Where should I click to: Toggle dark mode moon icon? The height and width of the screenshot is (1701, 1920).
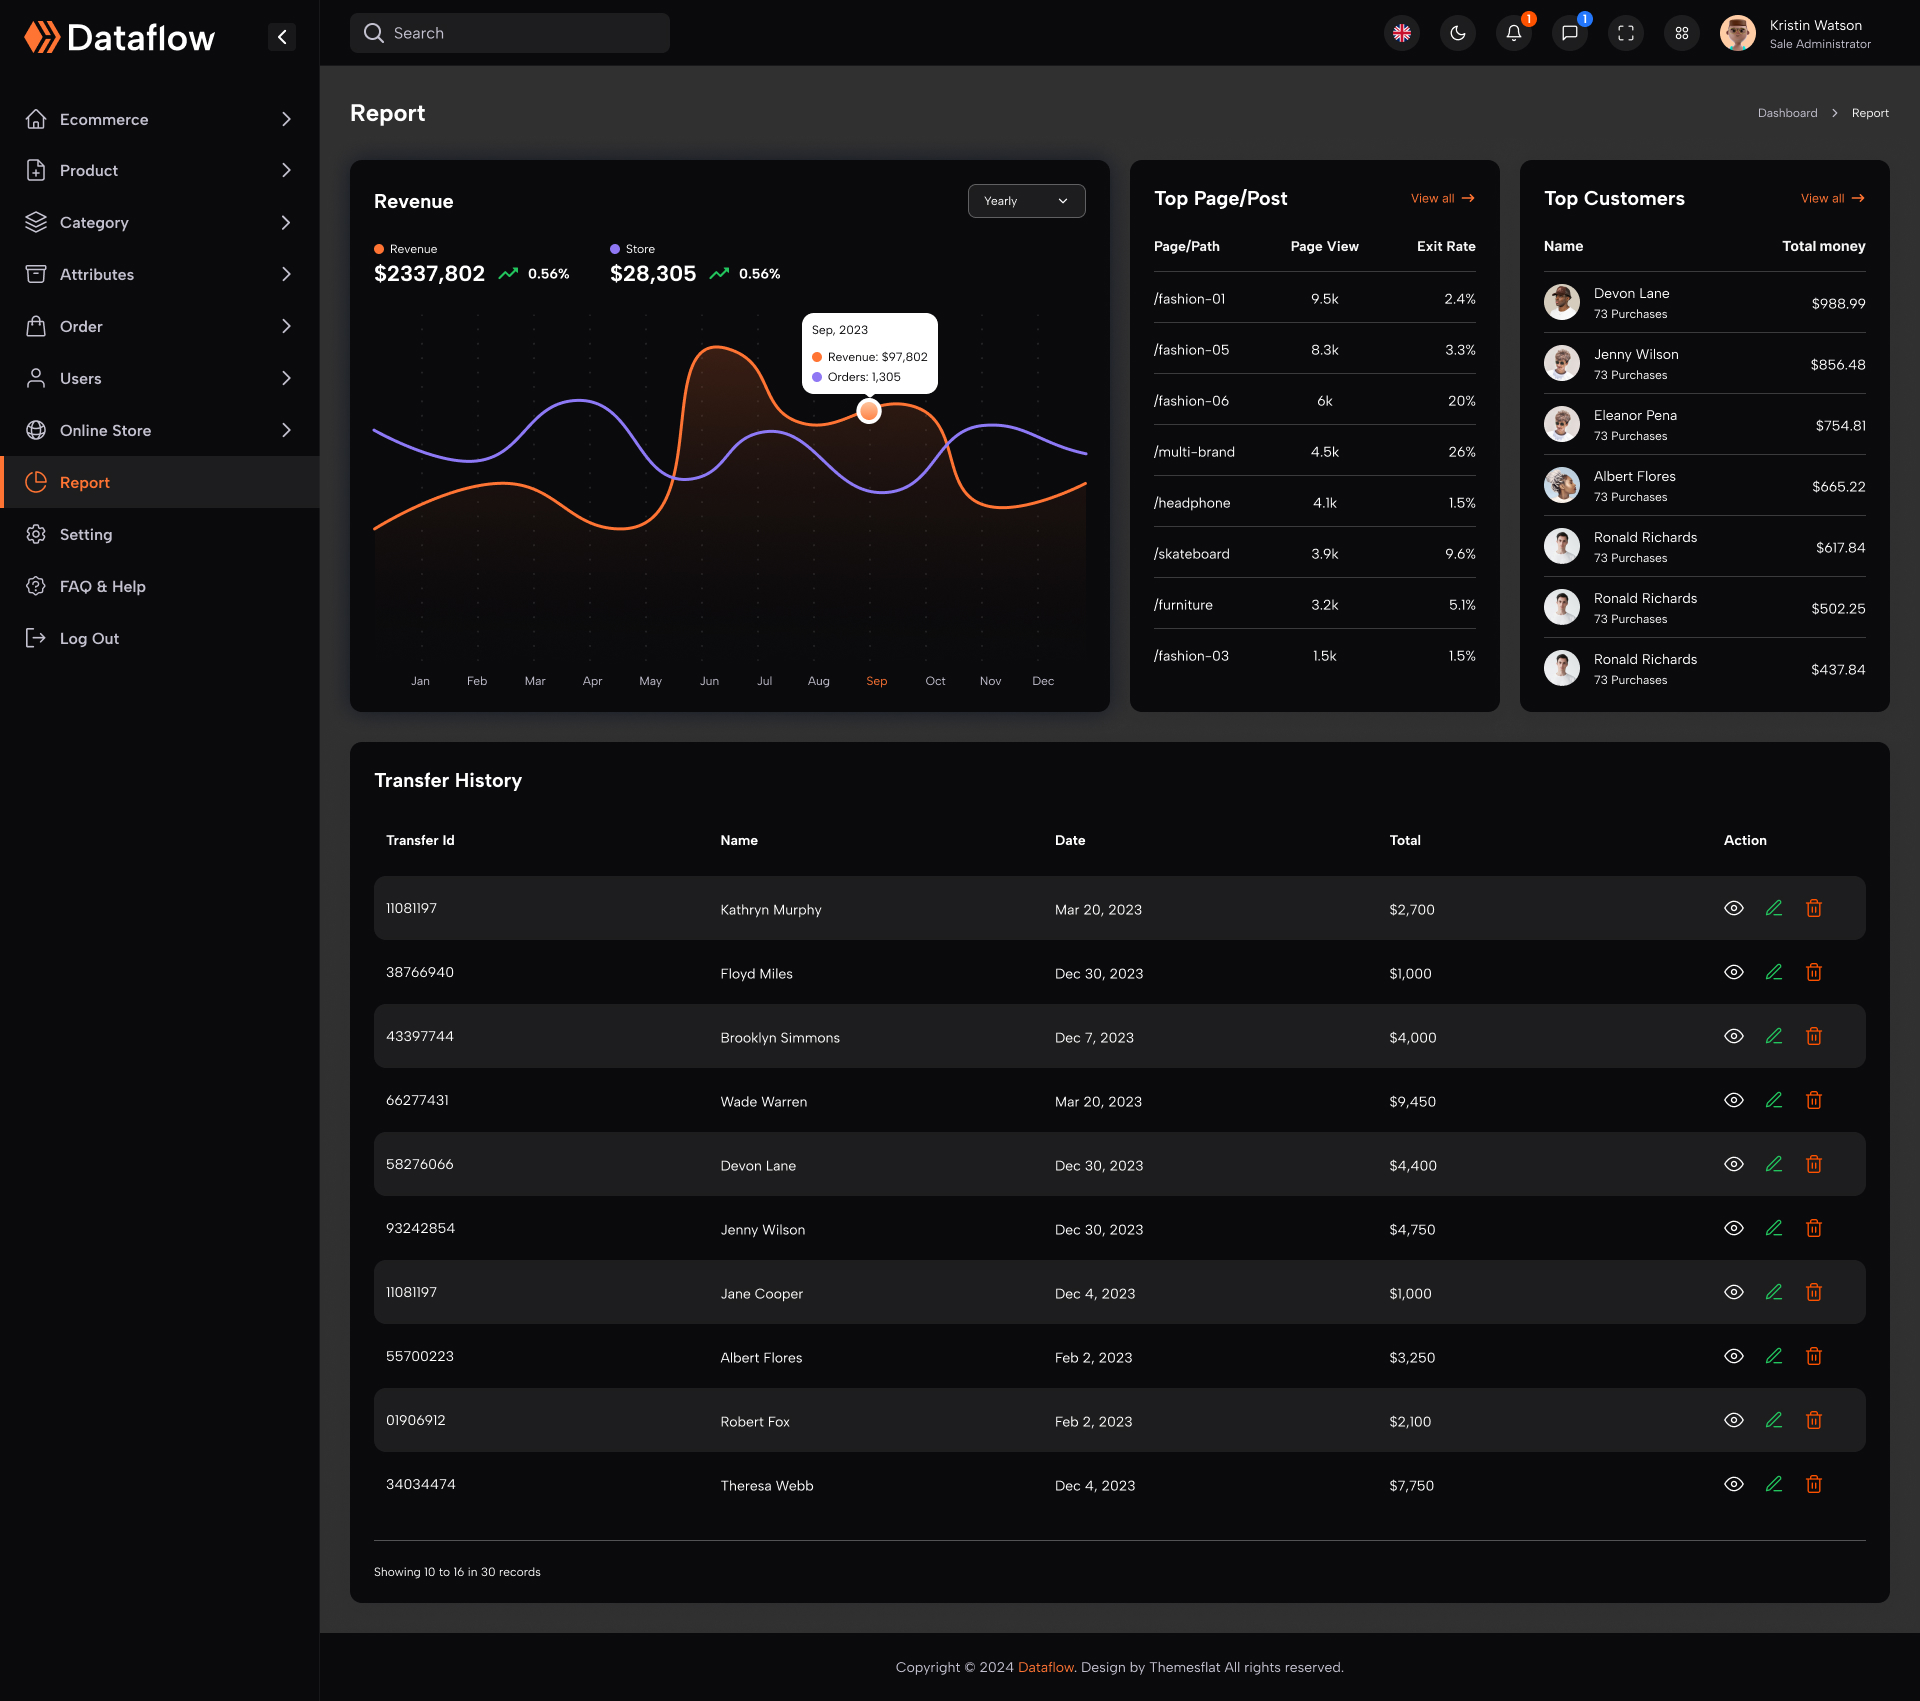[1457, 33]
